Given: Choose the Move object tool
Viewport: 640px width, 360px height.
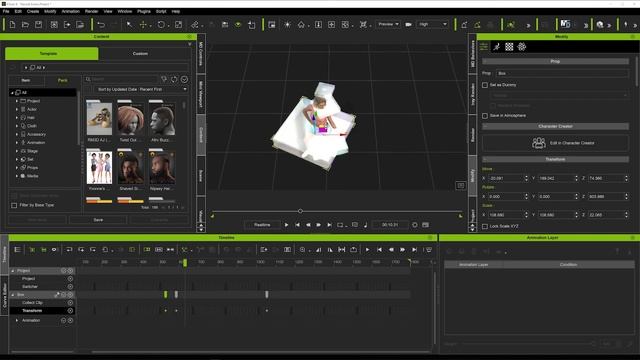Looking at the screenshot, I should coord(143,24).
